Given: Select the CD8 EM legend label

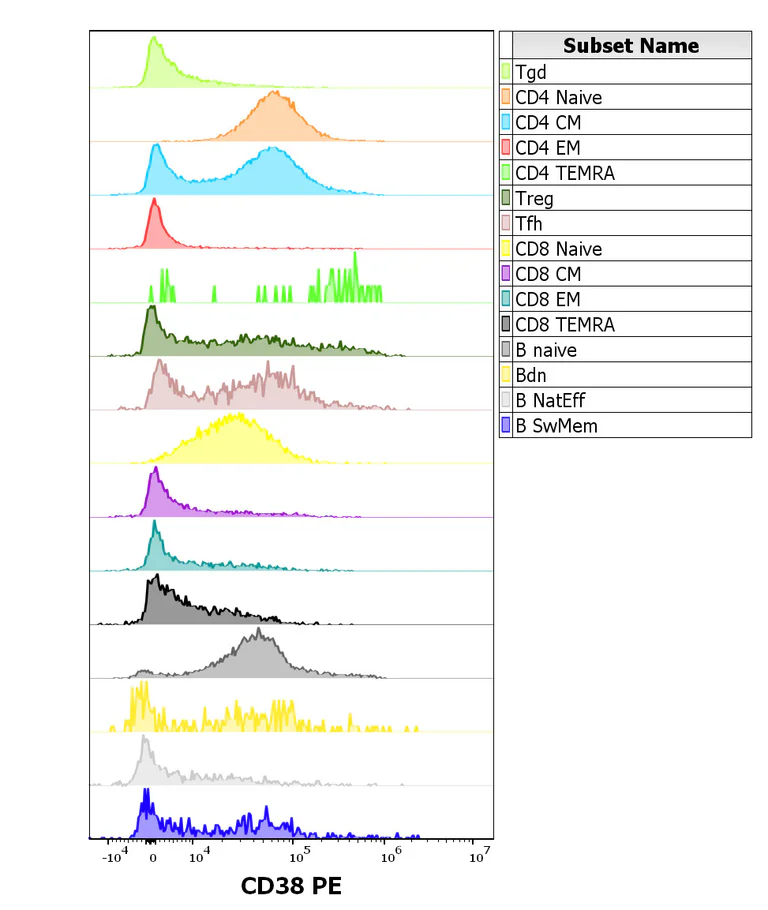Looking at the screenshot, I should pyautogui.click(x=547, y=299).
